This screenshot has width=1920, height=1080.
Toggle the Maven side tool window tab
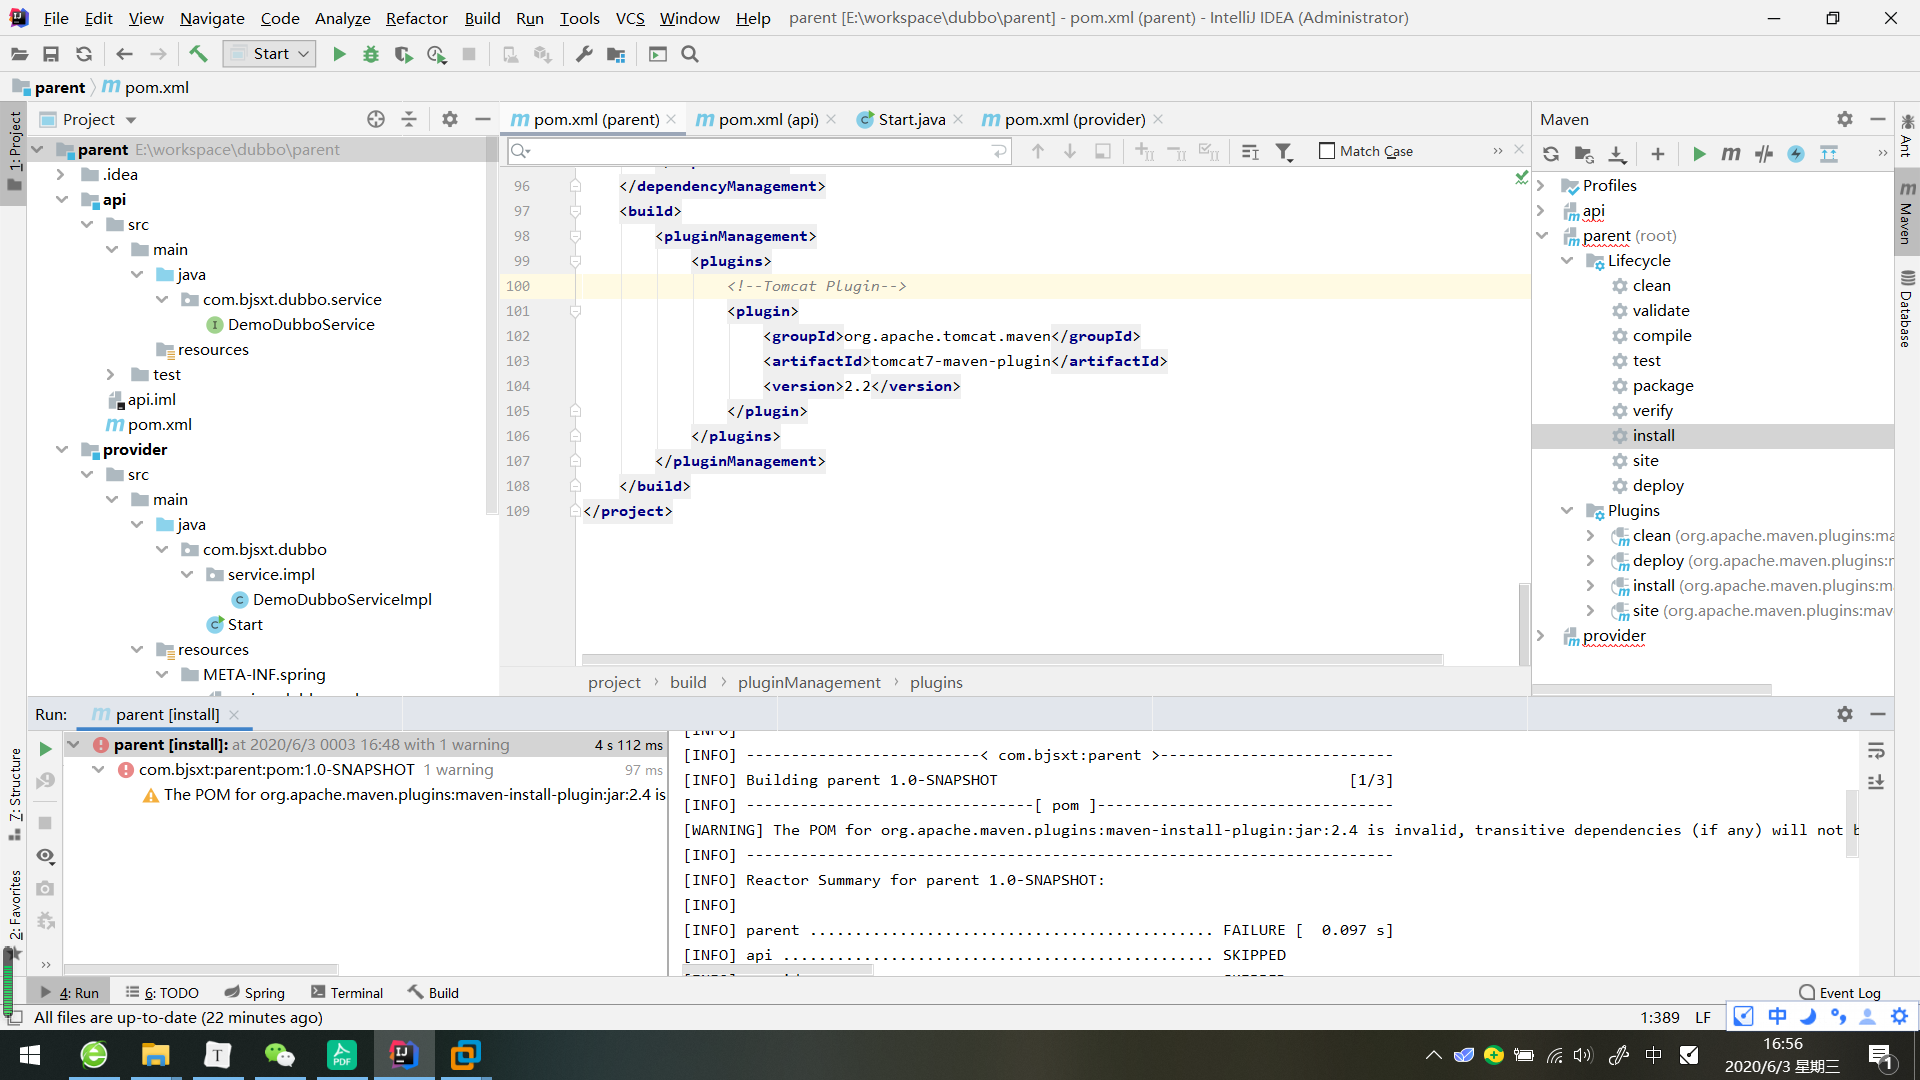pyautogui.click(x=1907, y=212)
